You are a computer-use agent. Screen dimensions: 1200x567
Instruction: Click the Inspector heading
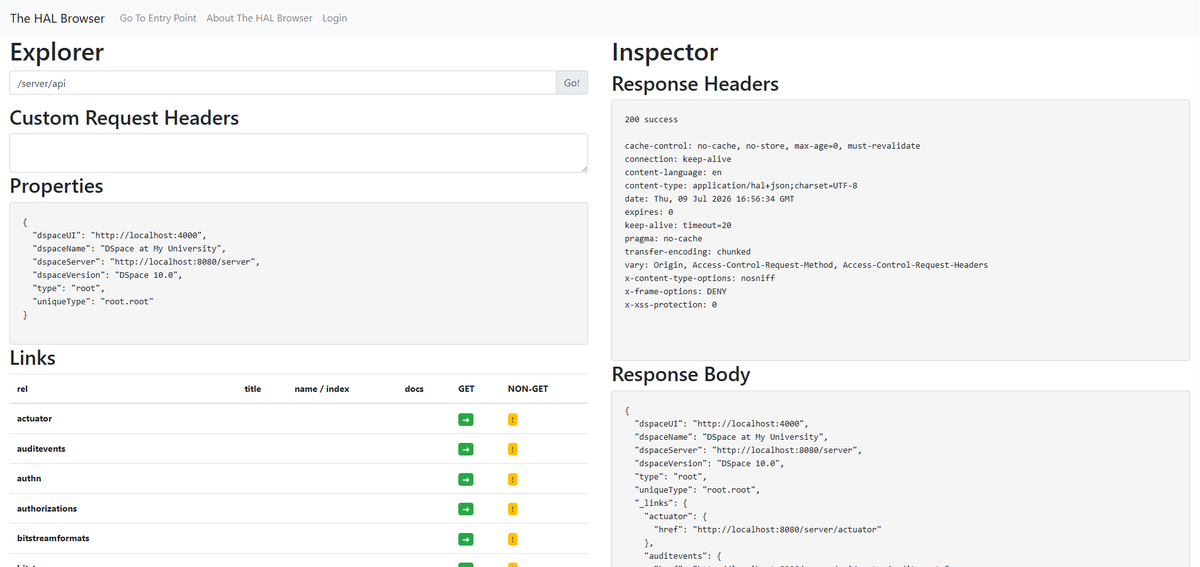point(665,52)
